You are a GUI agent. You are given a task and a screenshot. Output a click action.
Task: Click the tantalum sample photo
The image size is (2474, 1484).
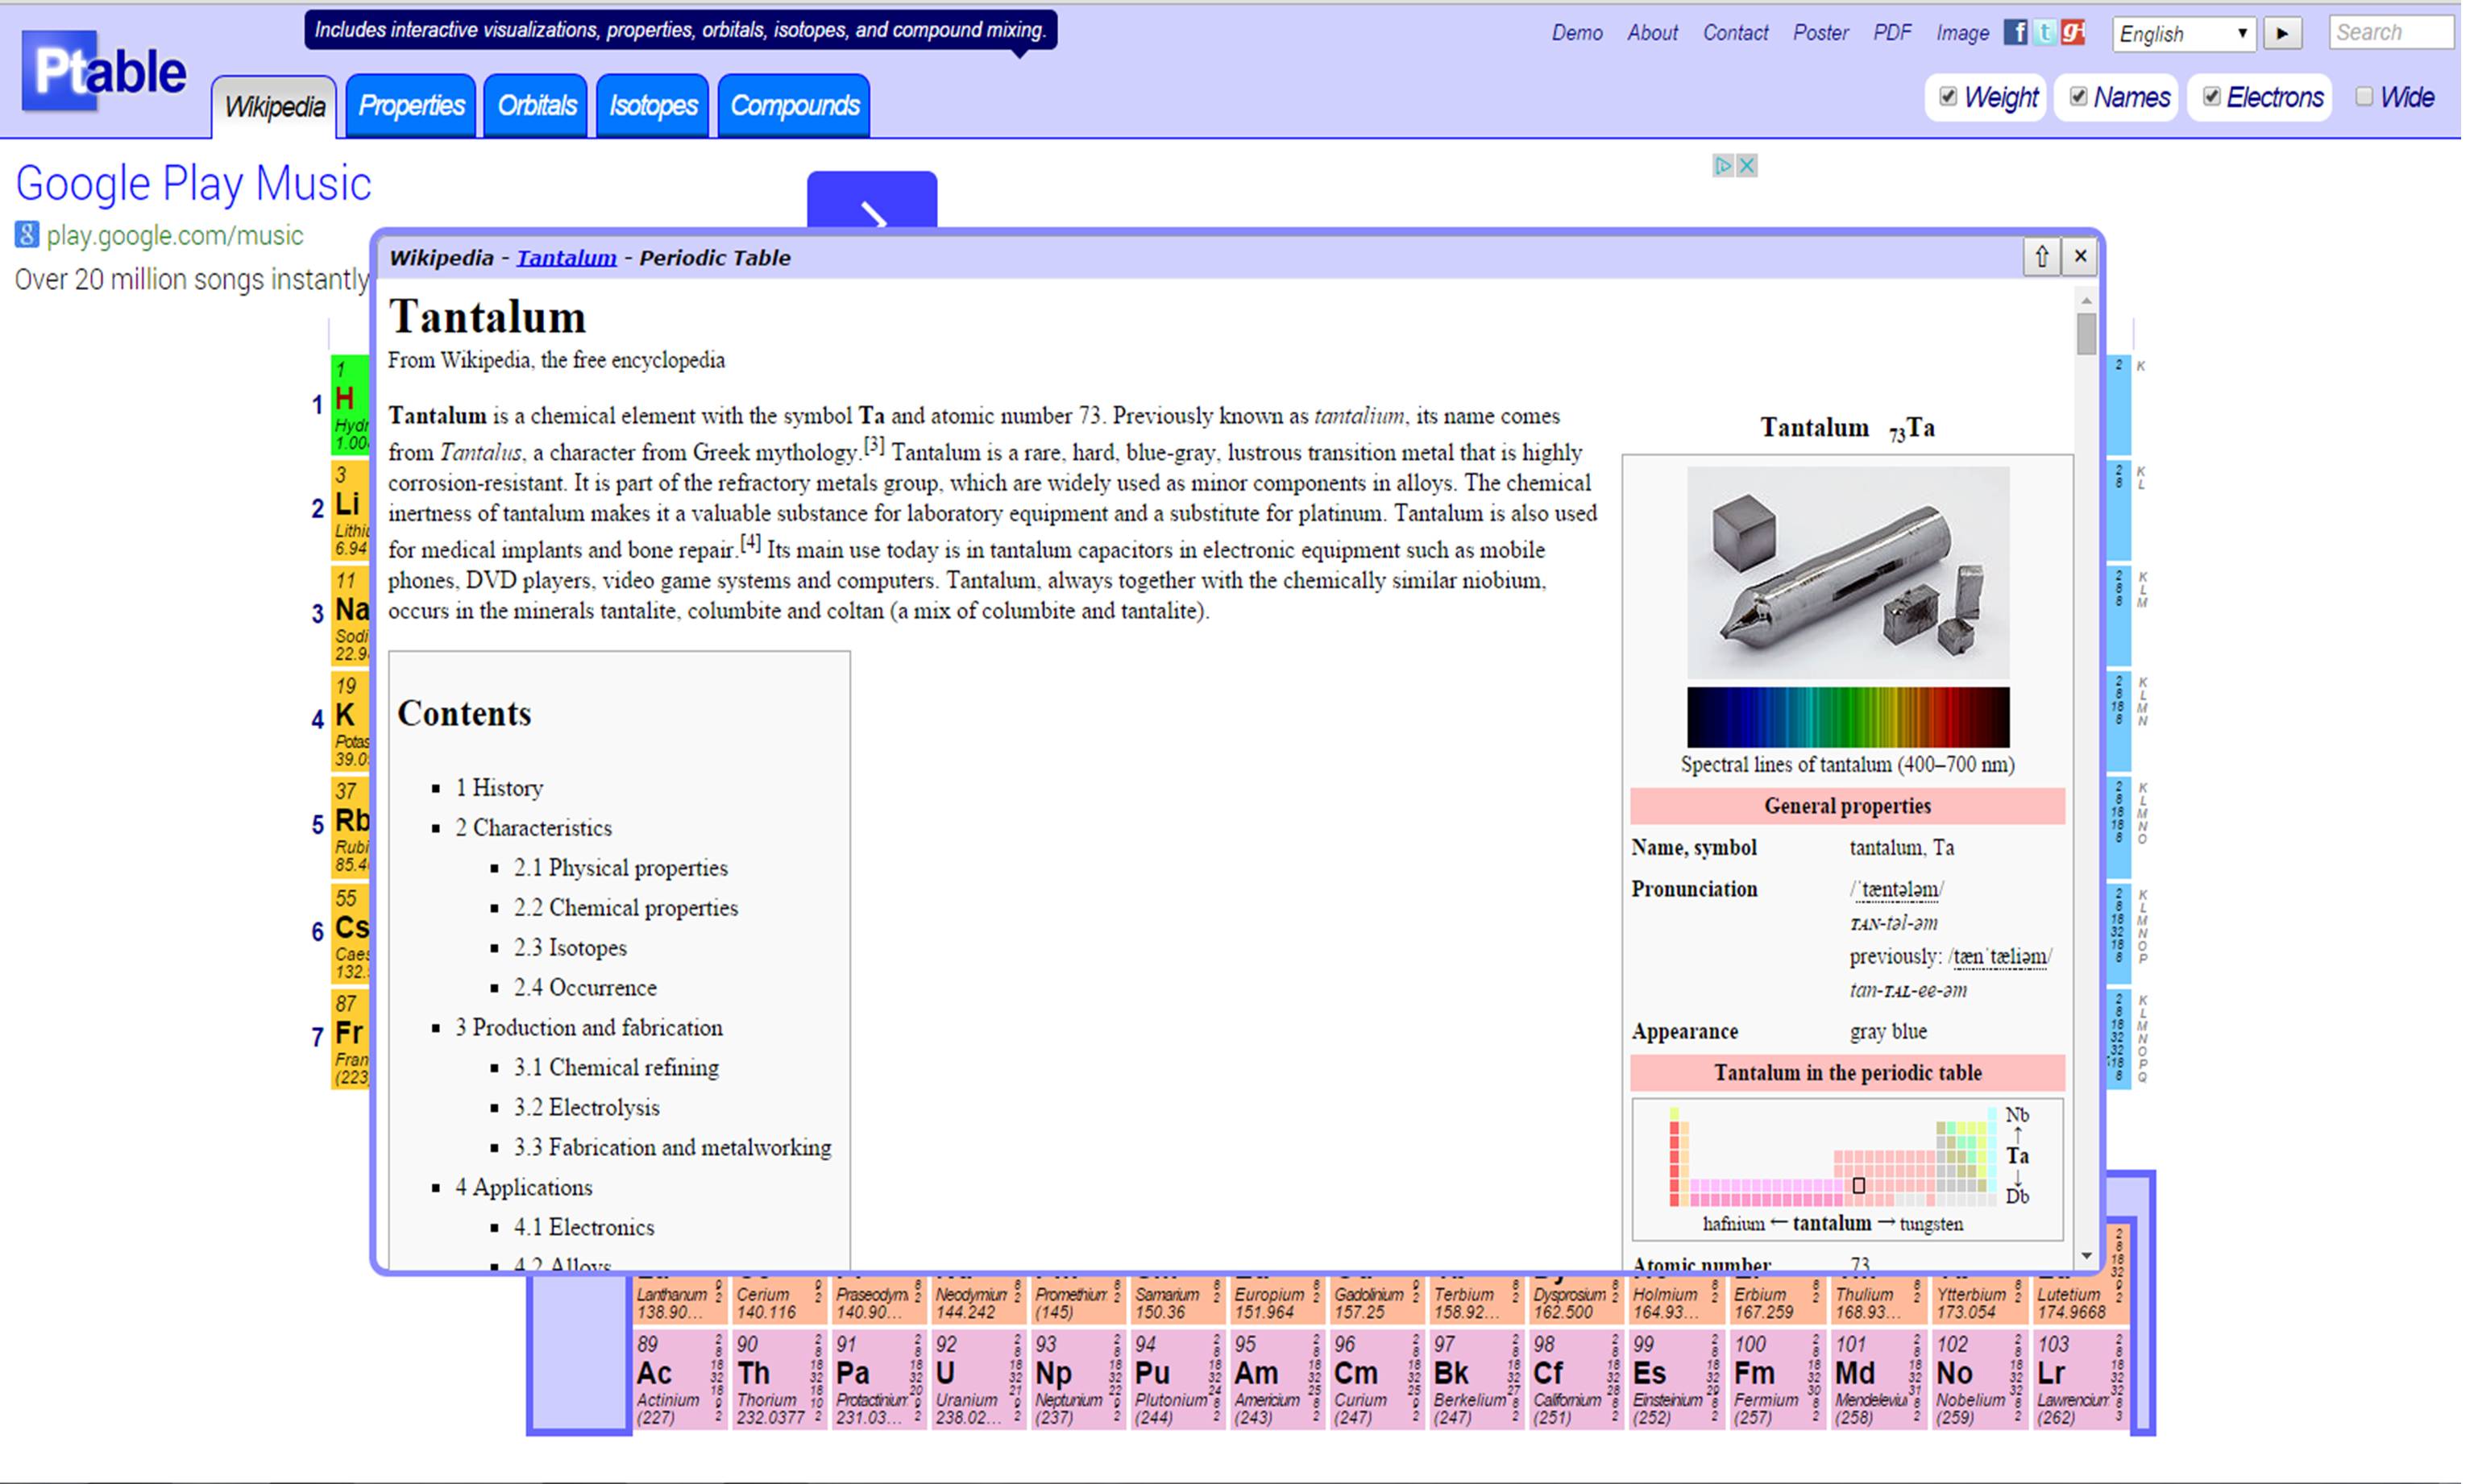pos(1848,573)
